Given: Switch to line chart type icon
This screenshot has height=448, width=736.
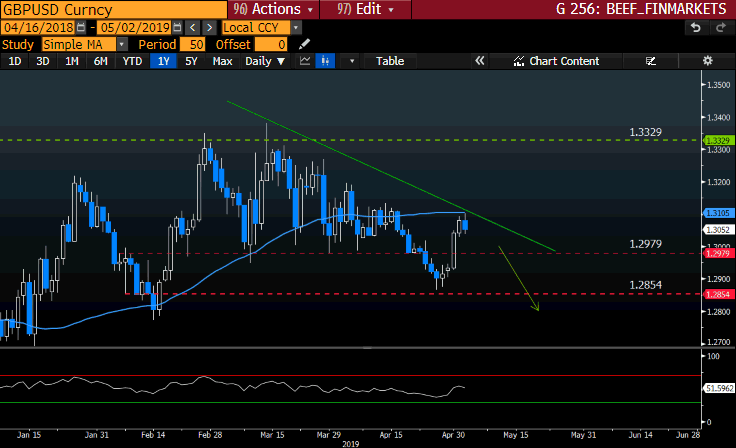Looking at the screenshot, I should point(303,61).
